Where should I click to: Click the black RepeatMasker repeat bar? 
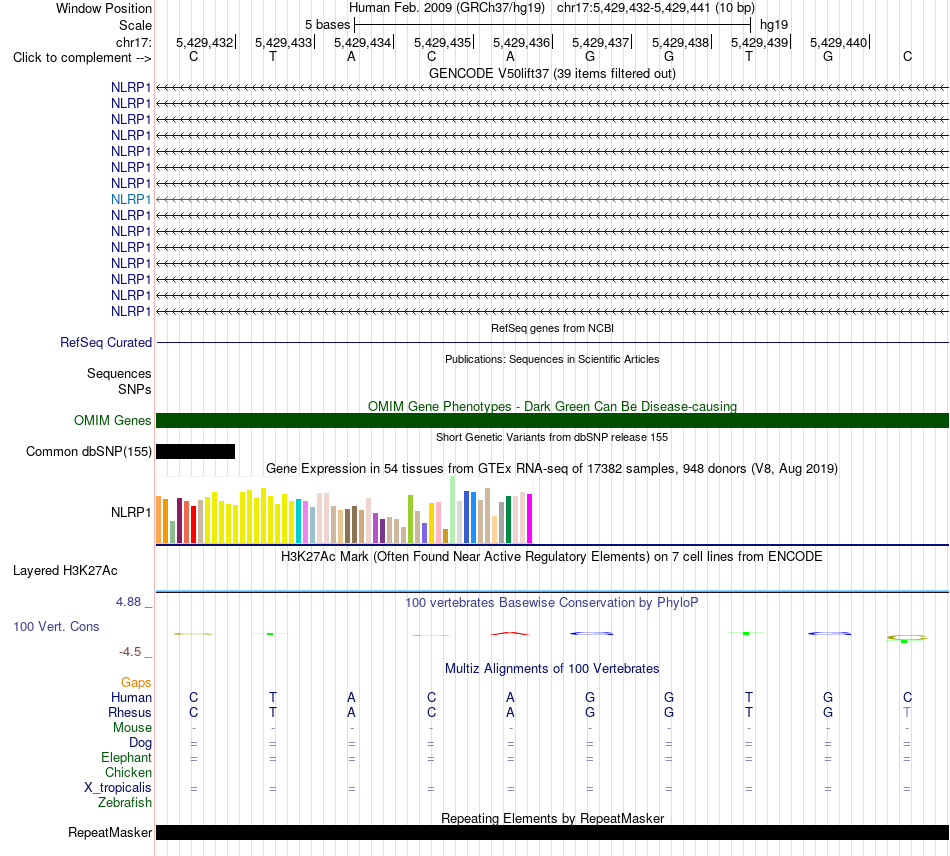point(552,832)
